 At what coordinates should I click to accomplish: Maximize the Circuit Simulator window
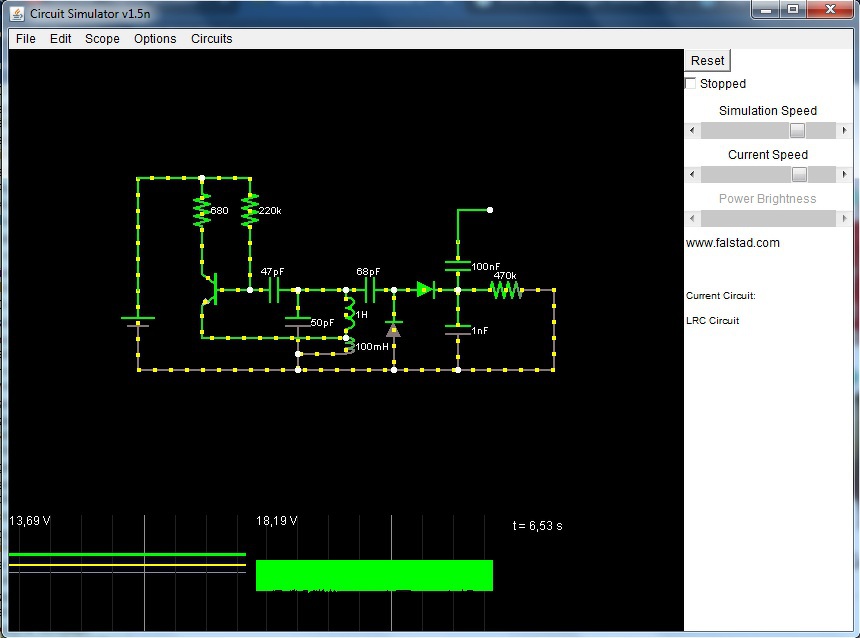[x=793, y=9]
